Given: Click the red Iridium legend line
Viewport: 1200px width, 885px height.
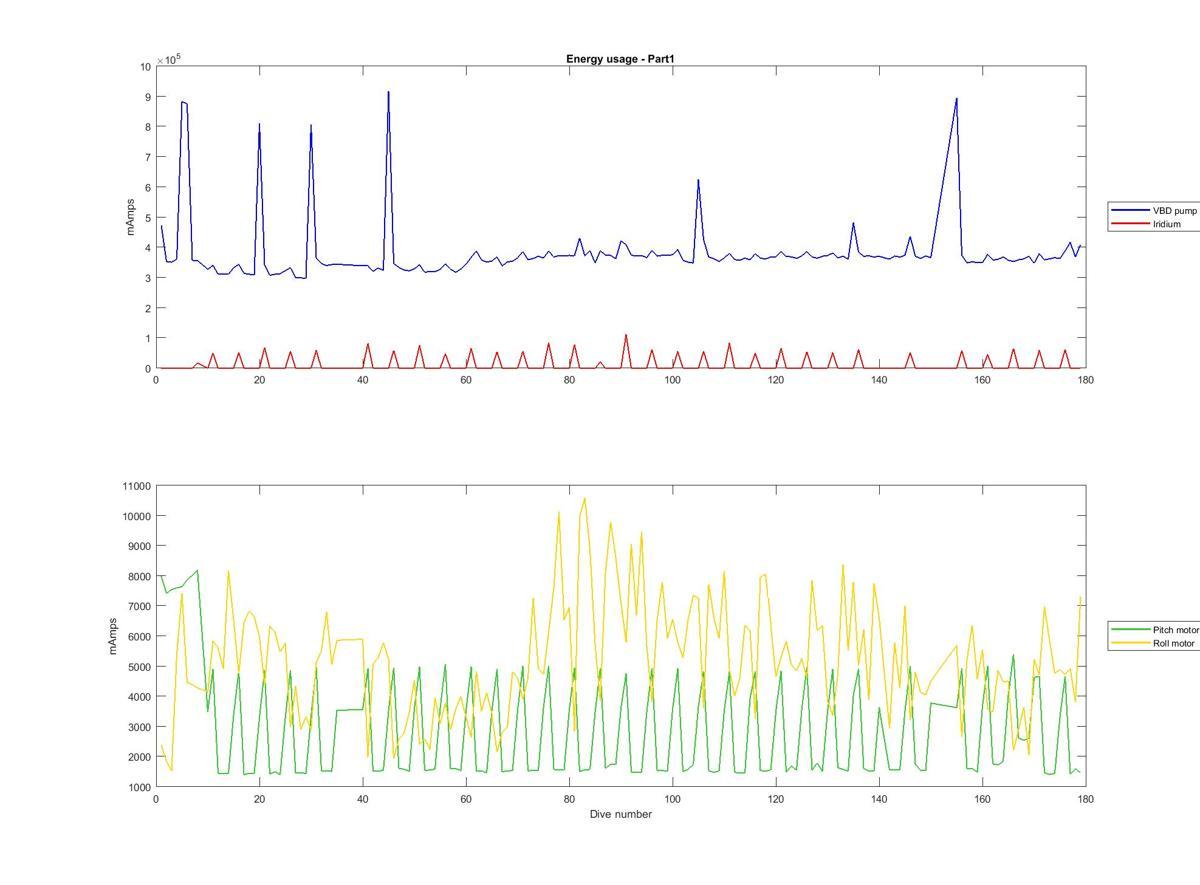Looking at the screenshot, I should pyautogui.click(x=1130, y=224).
